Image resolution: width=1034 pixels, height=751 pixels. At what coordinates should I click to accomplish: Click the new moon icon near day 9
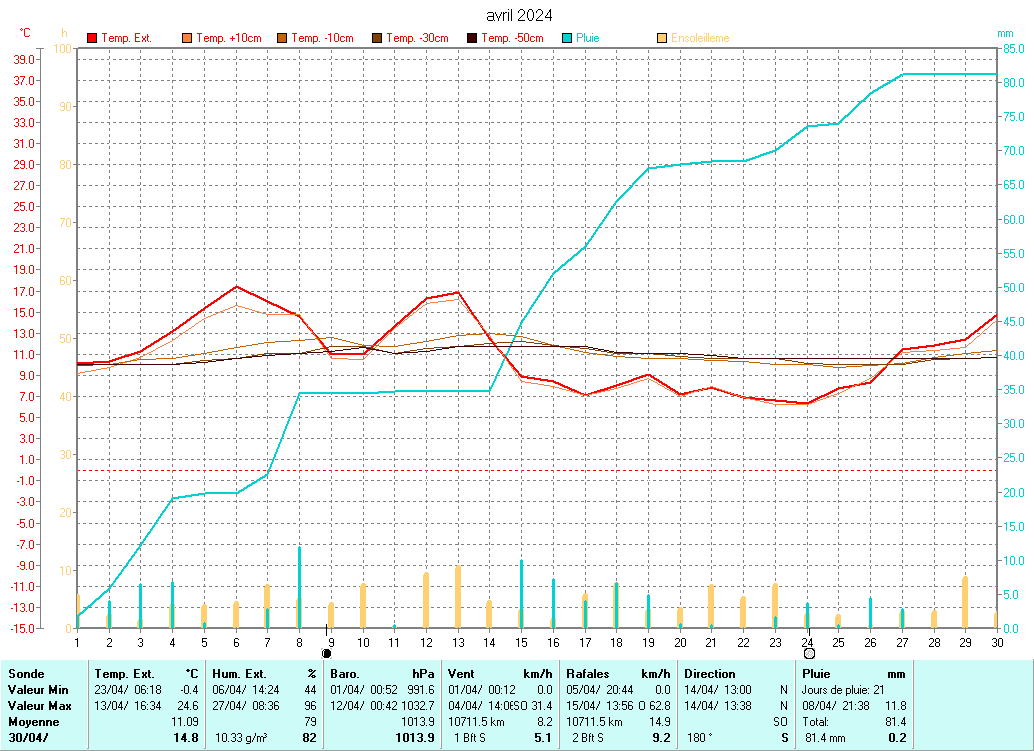click(326, 653)
